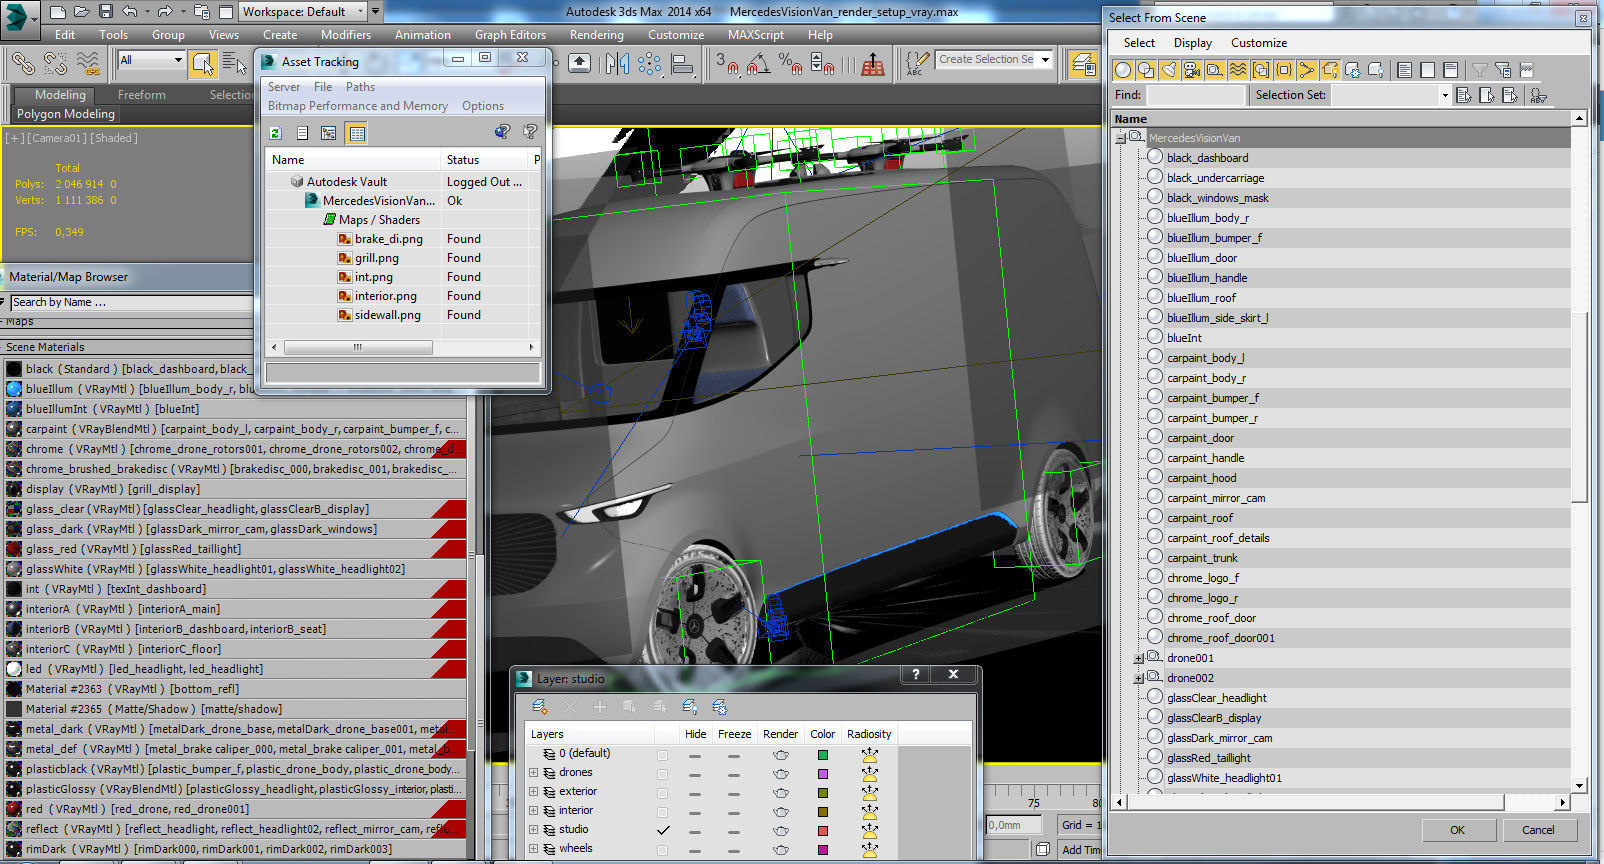Click Select Invert icon in Select From Scene
The height and width of the screenshot is (864, 1604).
pyautogui.click(x=1451, y=70)
